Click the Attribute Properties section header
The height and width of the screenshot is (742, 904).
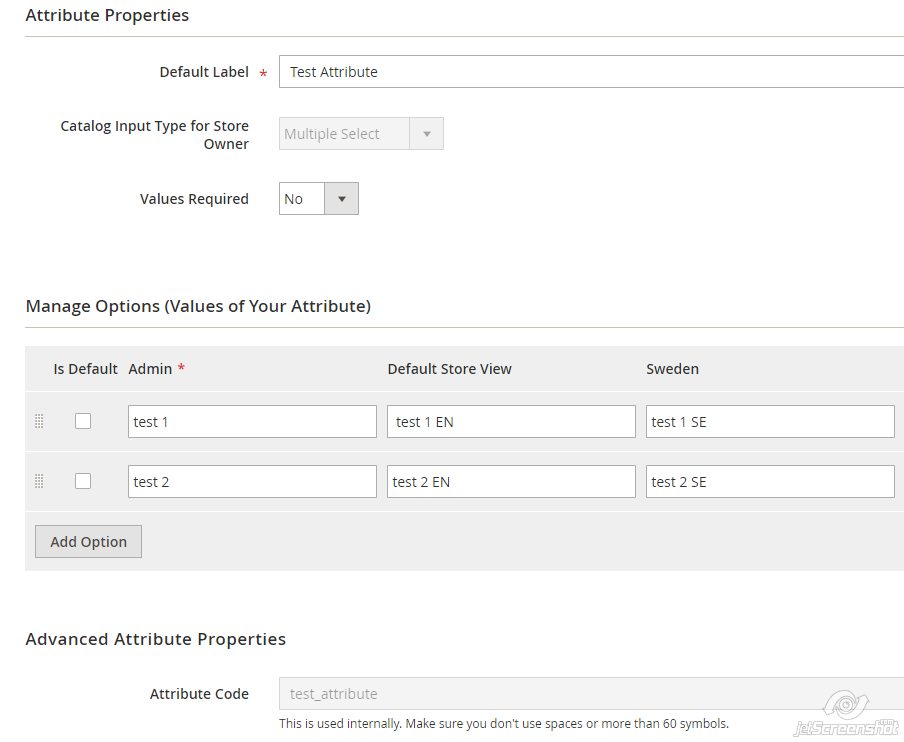(x=107, y=15)
